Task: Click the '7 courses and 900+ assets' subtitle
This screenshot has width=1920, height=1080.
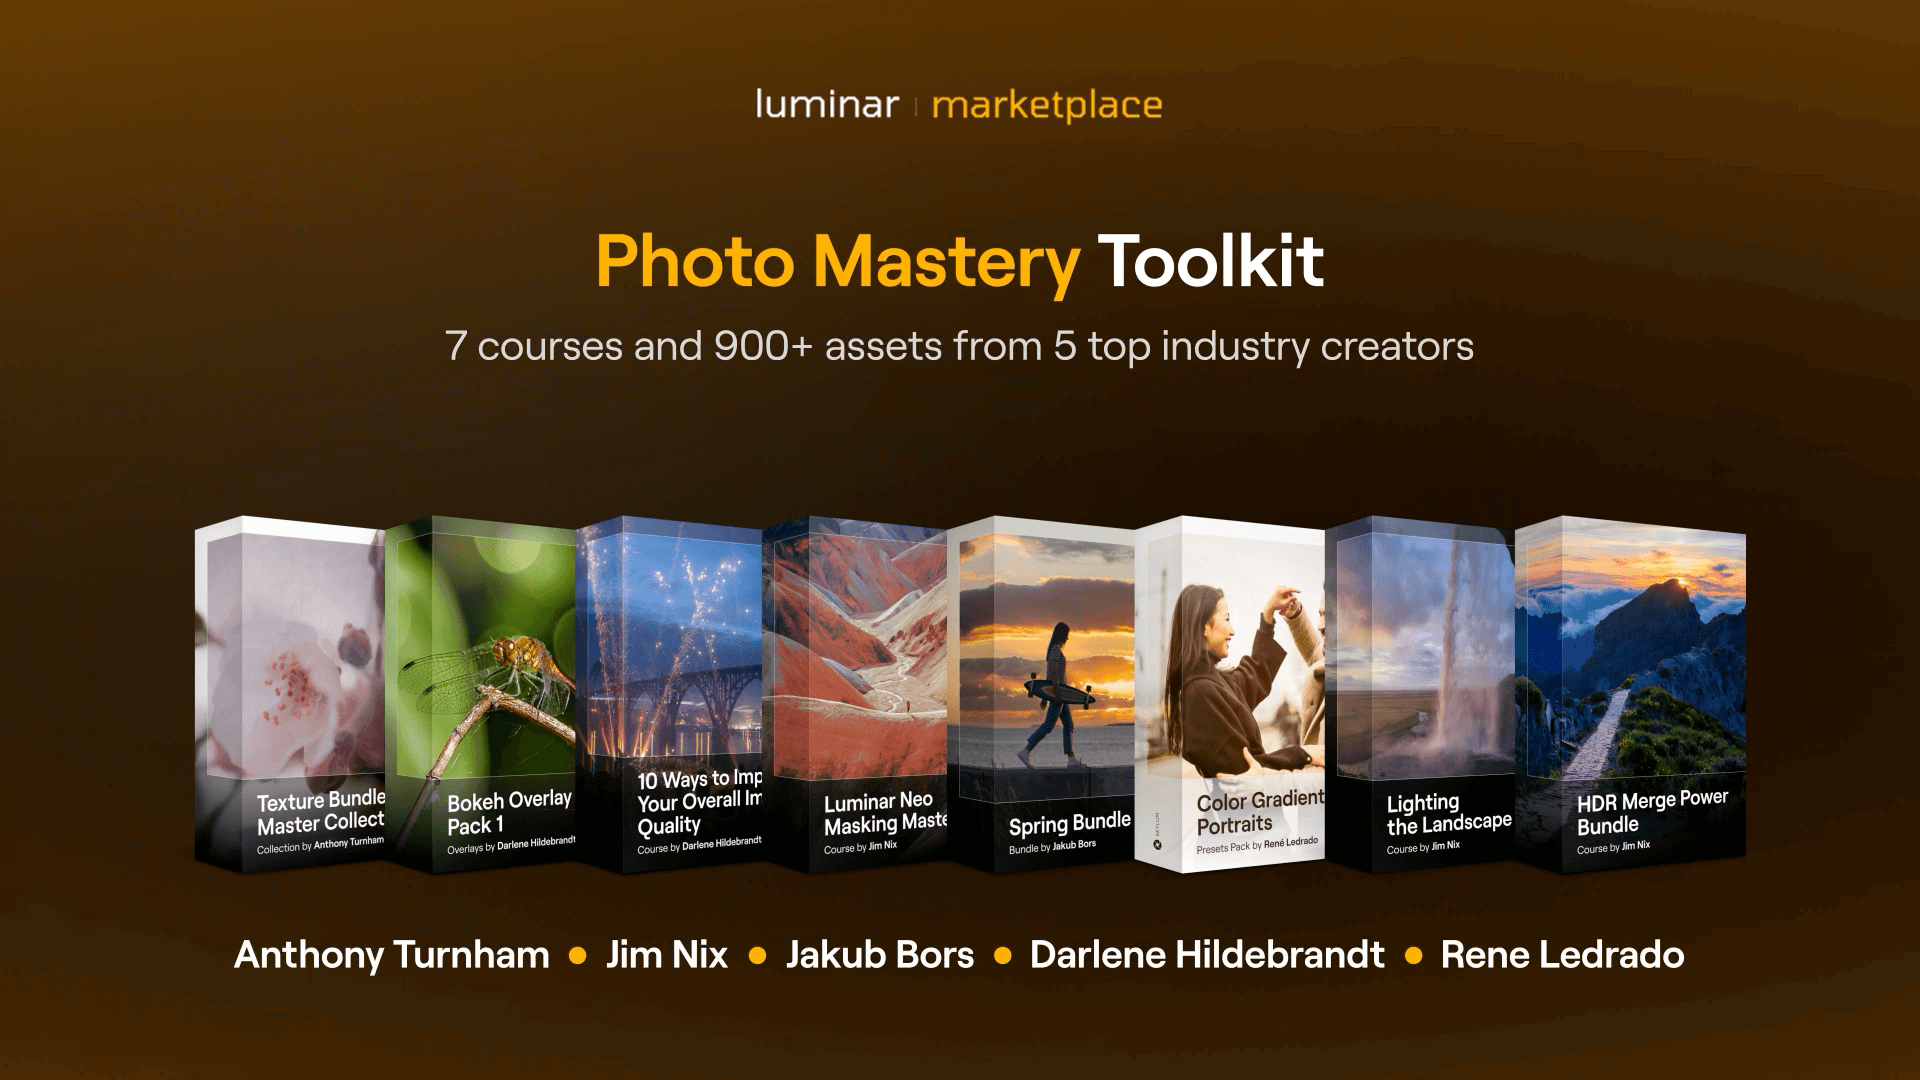Action: pos(960,346)
